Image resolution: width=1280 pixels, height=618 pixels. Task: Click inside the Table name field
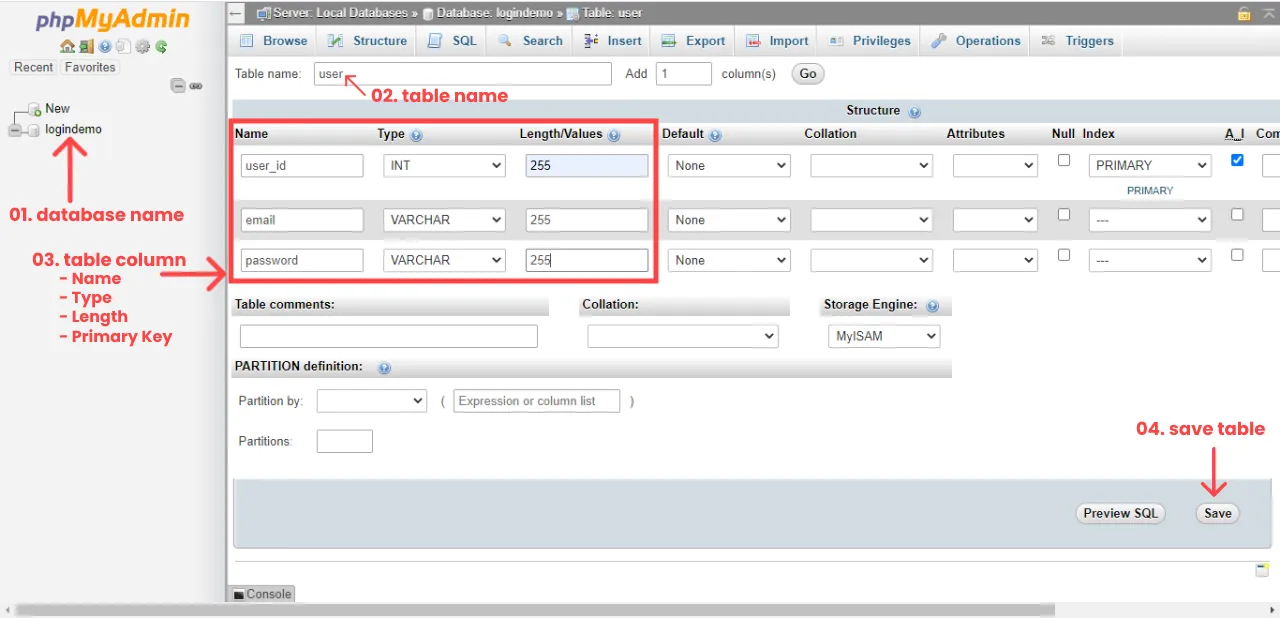[x=462, y=73]
